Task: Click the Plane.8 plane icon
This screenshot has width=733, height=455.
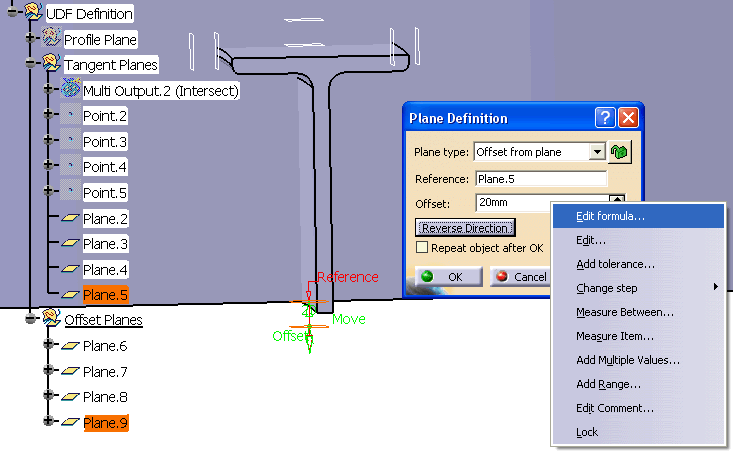Action: click(71, 397)
